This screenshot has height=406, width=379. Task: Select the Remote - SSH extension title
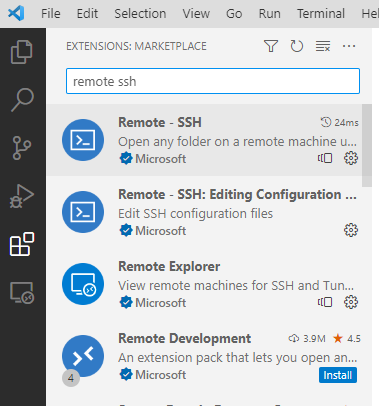160,122
